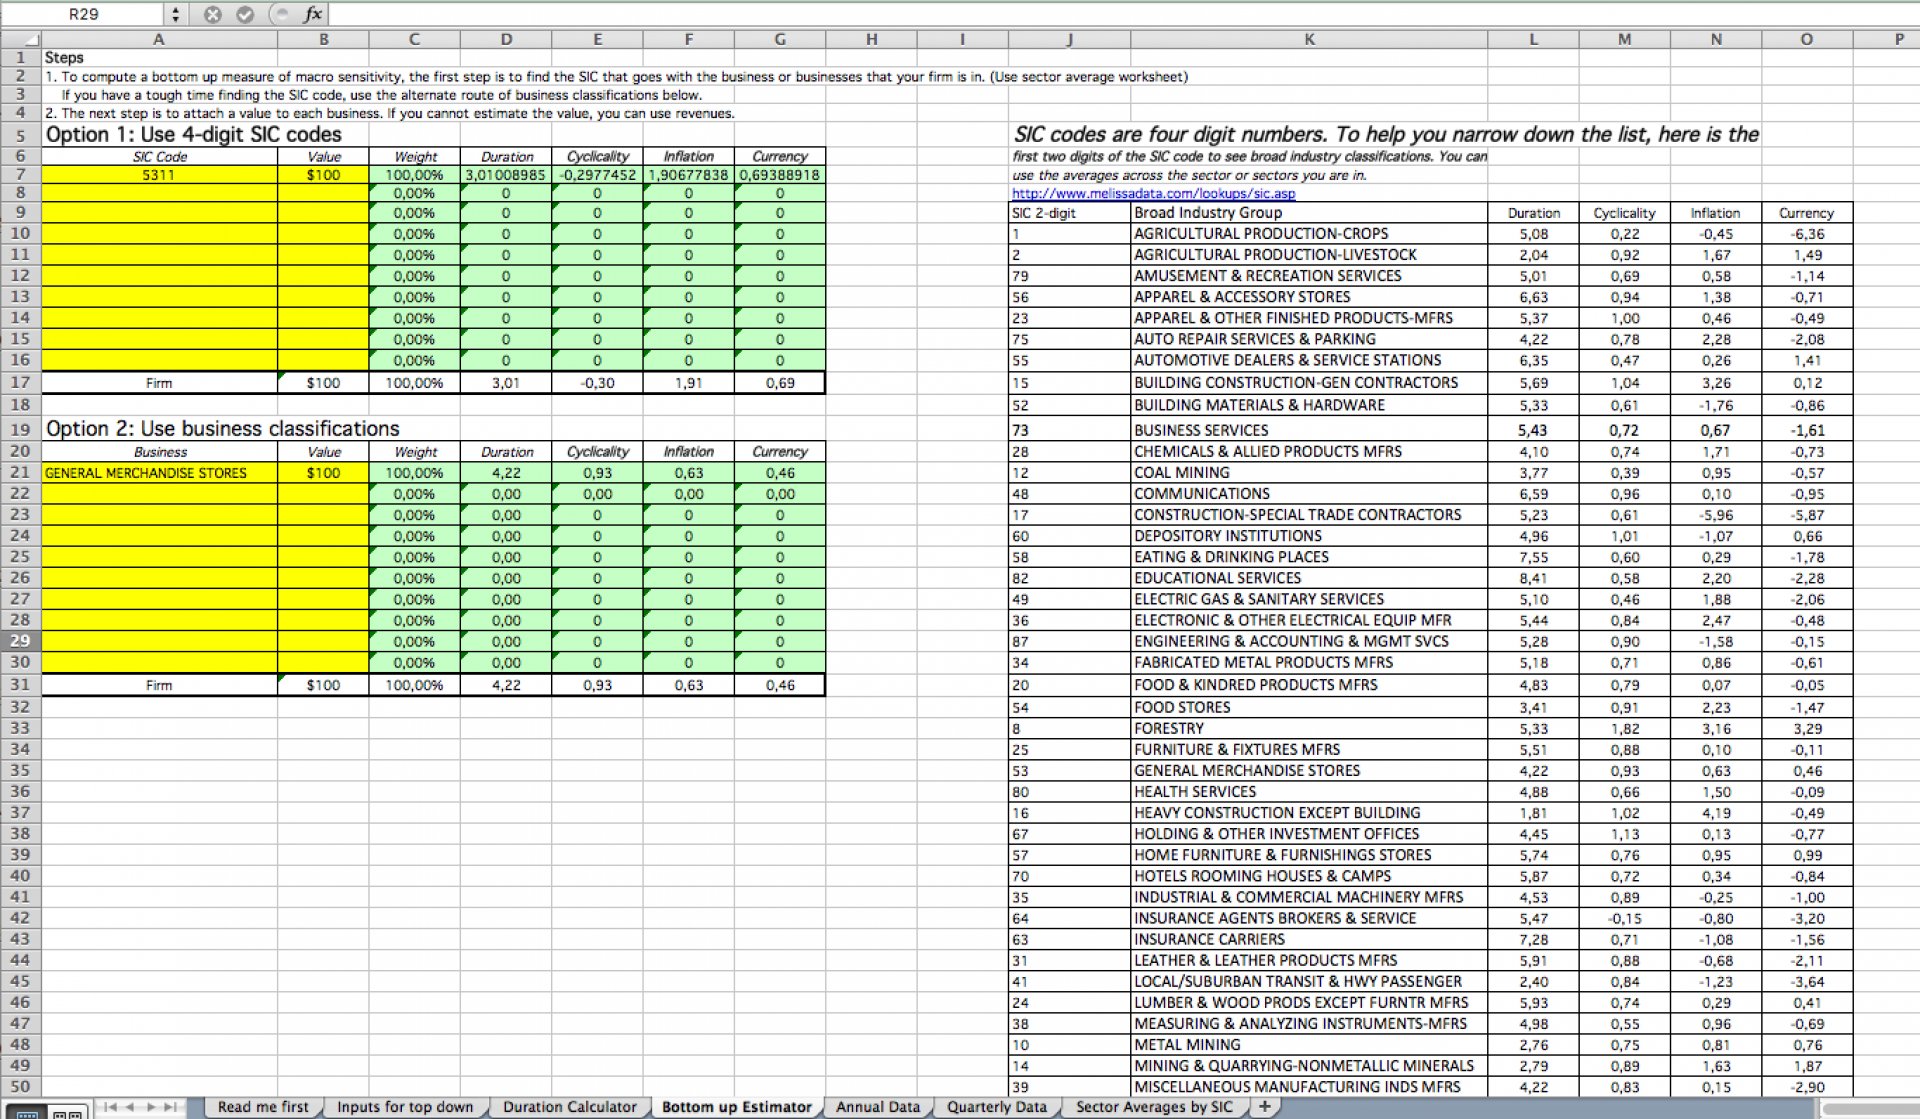This screenshot has width=1920, height=1119.
Task: Click the weight cell 100,00% in row 21
Action: point(414,473)
